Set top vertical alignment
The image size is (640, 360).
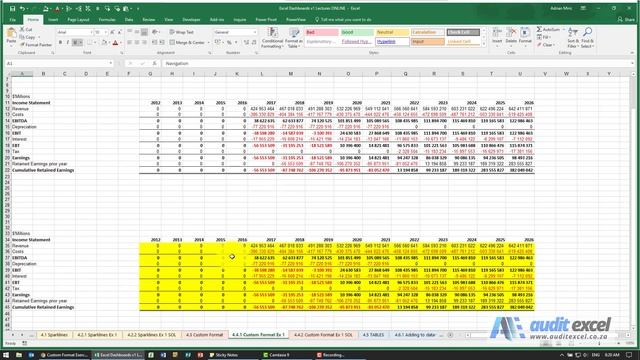[129, 32]
